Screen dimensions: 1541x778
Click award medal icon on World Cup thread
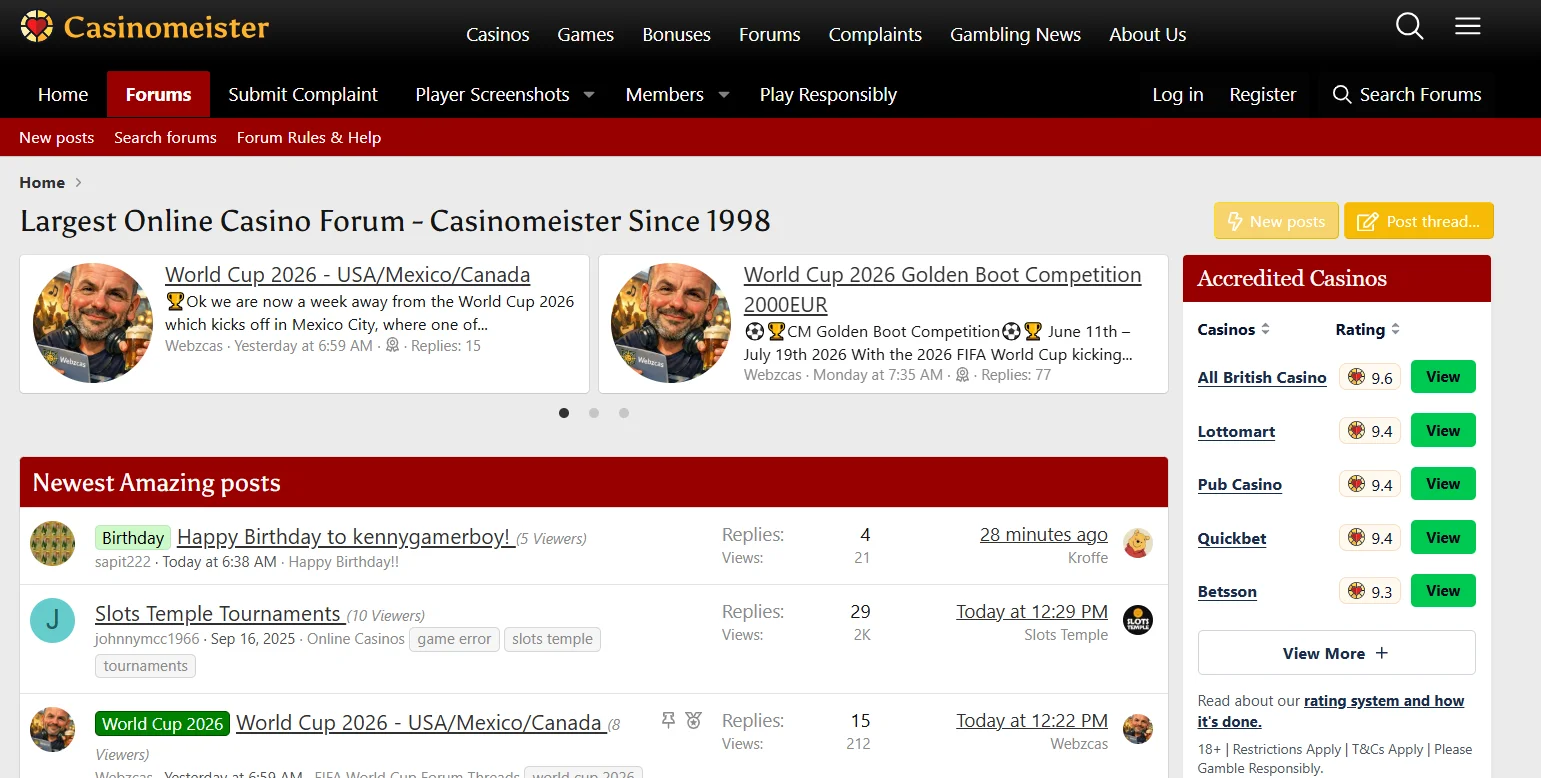click(694, 720)
